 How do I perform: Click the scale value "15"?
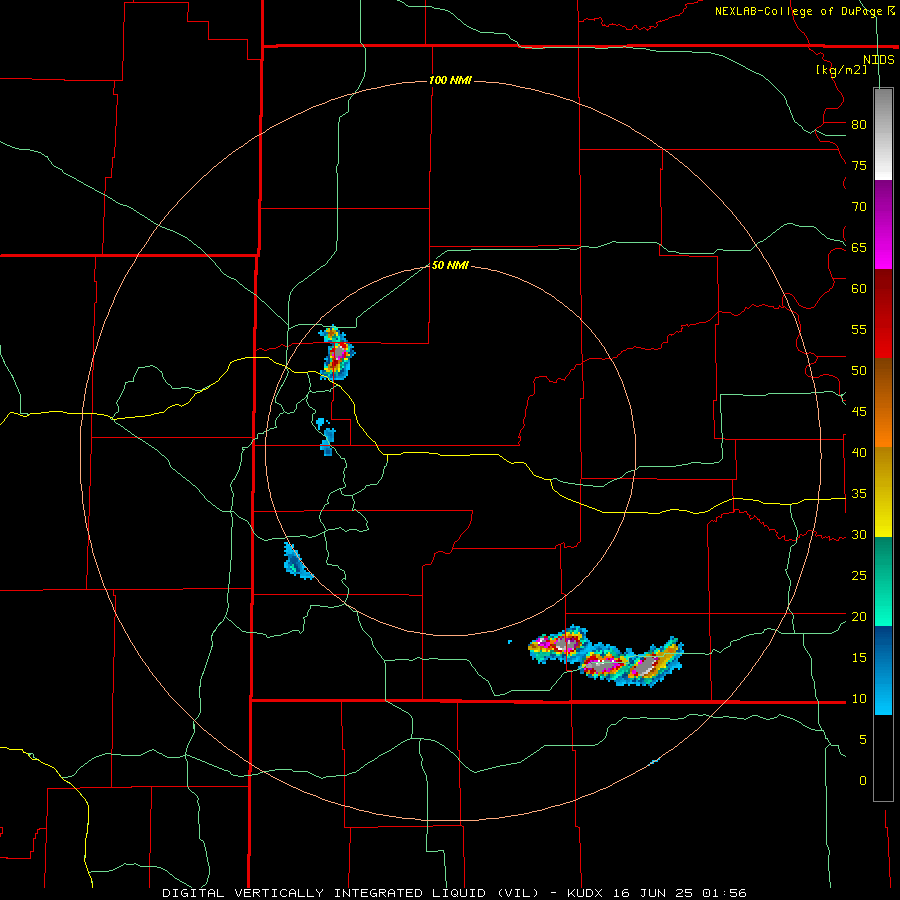[x=859, y=658]
